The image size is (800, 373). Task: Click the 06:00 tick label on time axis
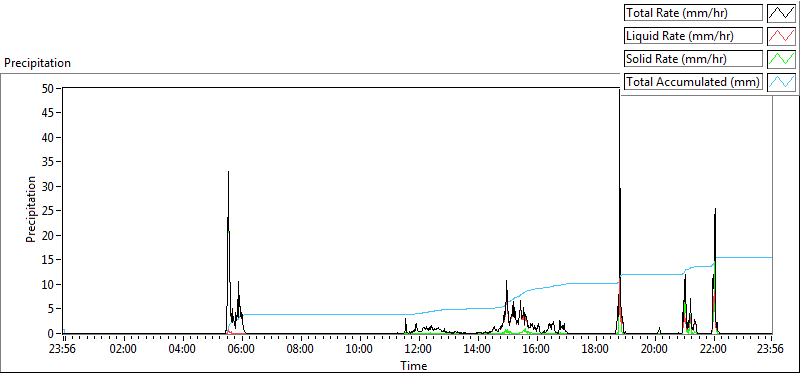pos(242,349)
